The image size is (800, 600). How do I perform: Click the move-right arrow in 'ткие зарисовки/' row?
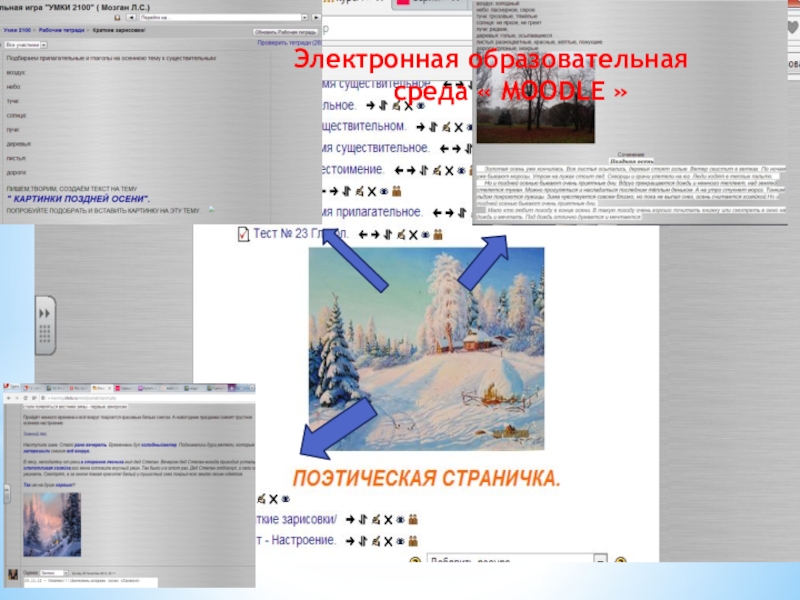350,520
